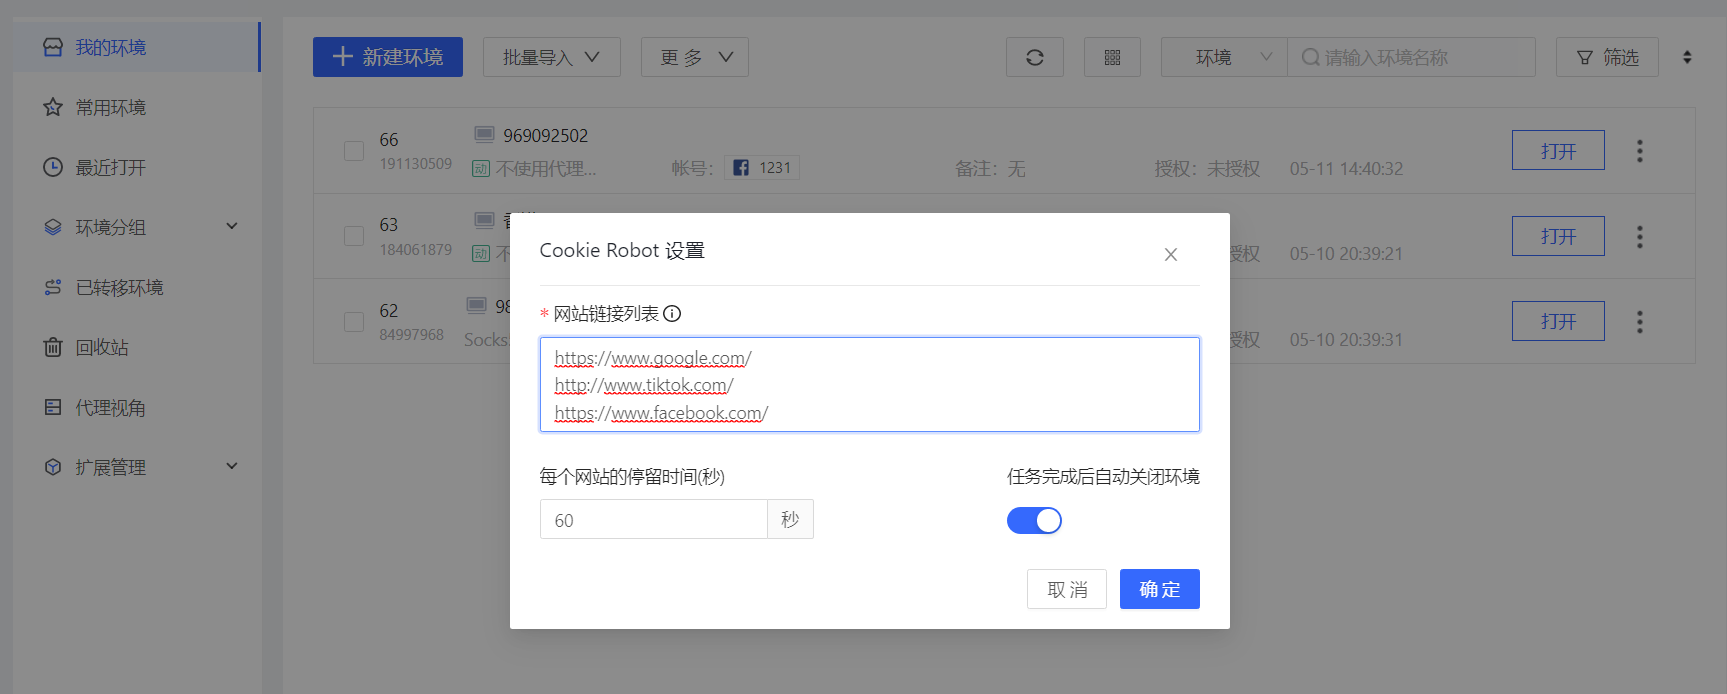Click the 代理视角 list icon
Image resolution: width=1727 pixels, height=694 pixels.
pyautogui.click(x=53, y=407)
